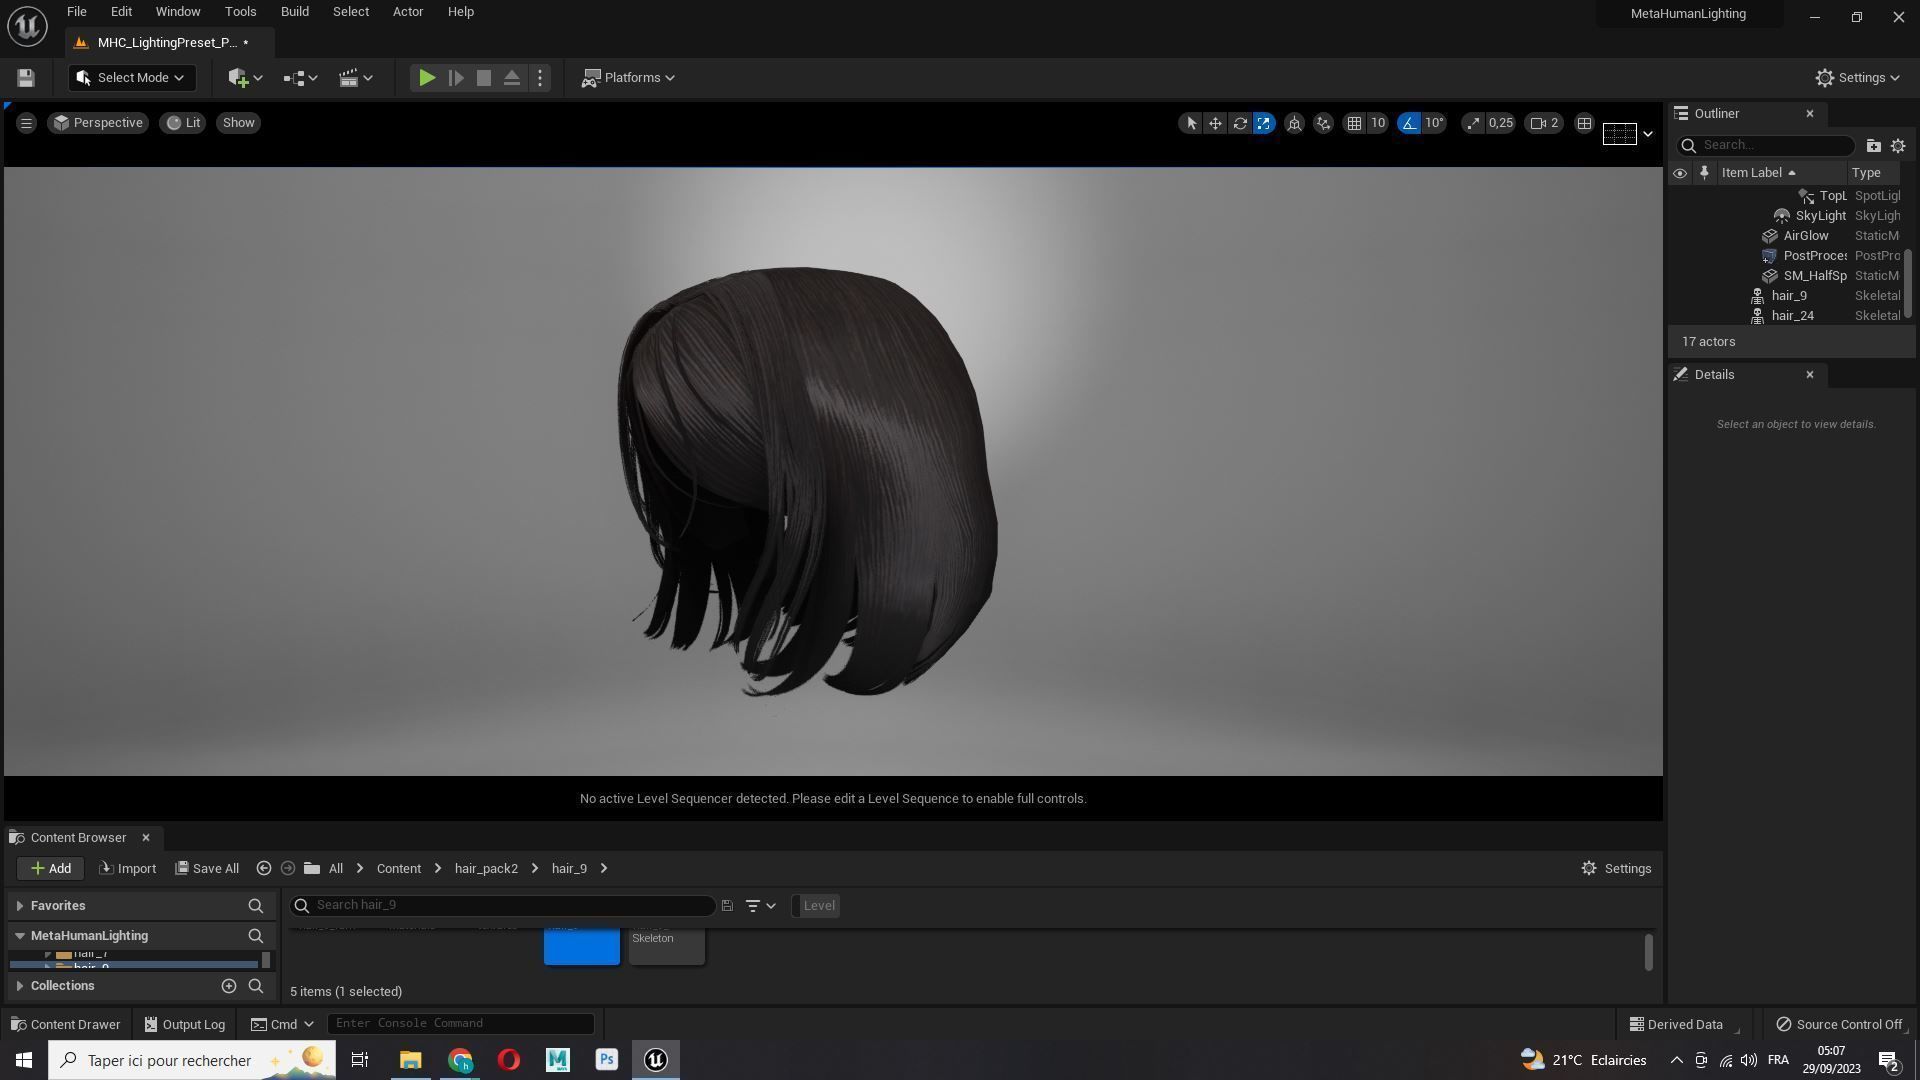Open the Blueprints toolbar dropdown
Viewport: 1920px width, 1080px height.
click(300, 78)
